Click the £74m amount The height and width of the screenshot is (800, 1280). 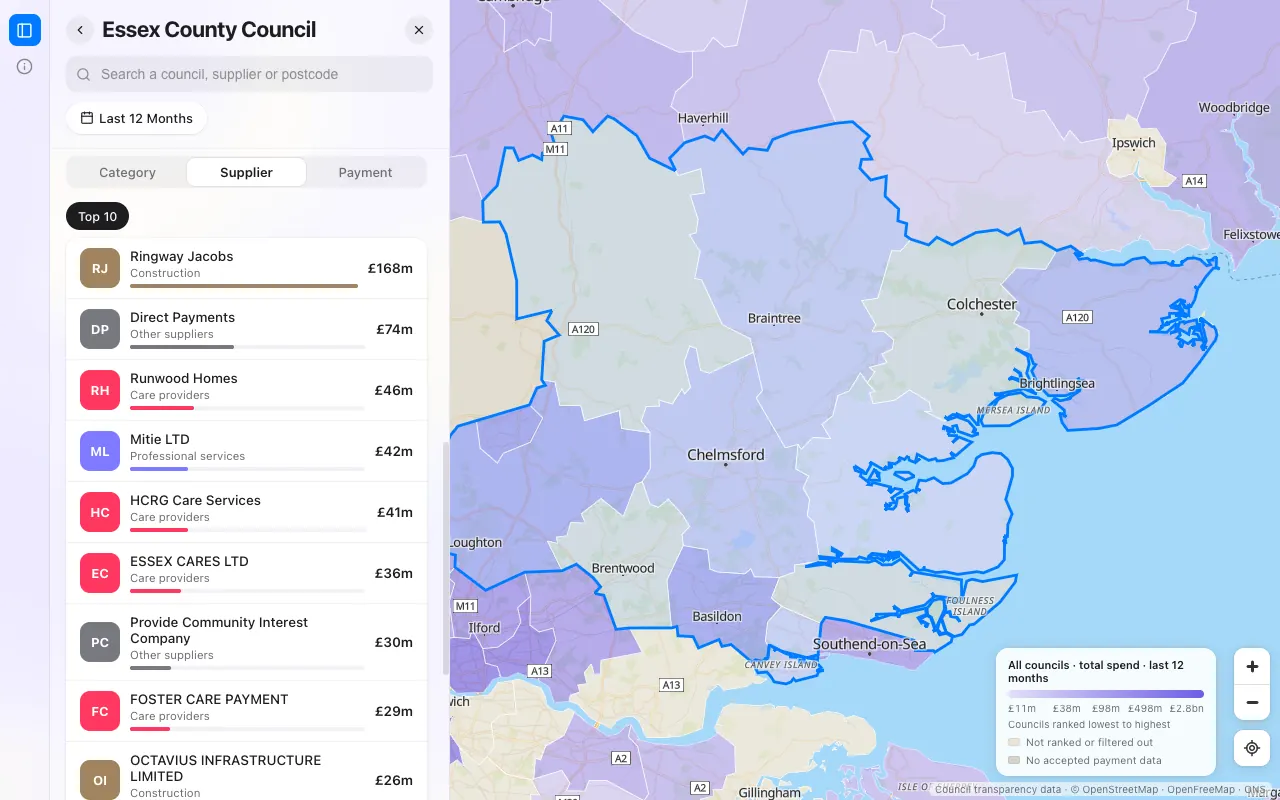(394, 329)
